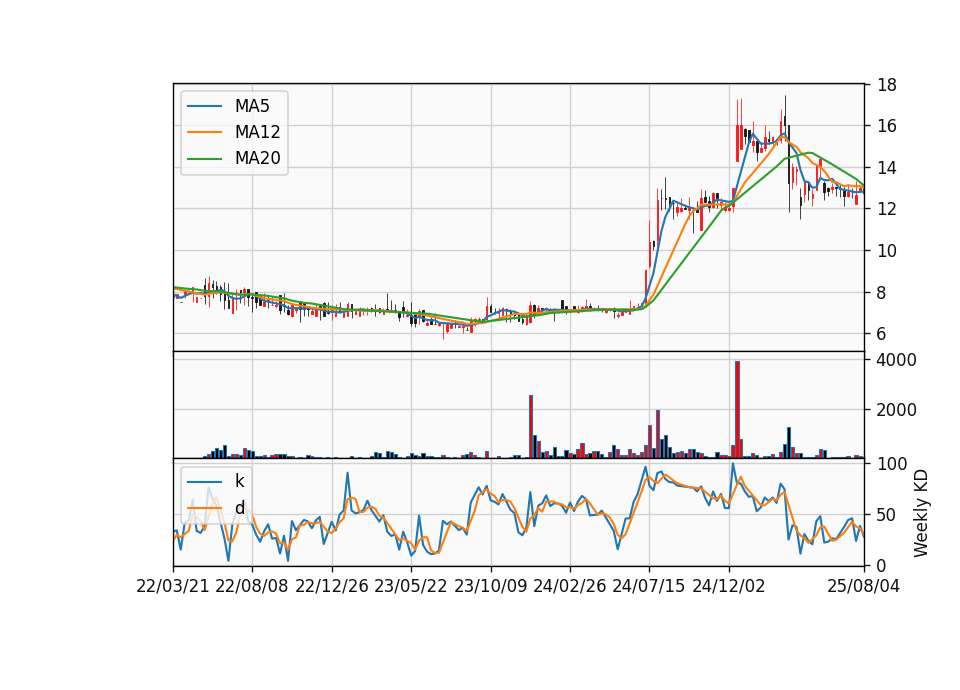
Task: Click the 23/10/09 date tick label
Action: (490, 586)
